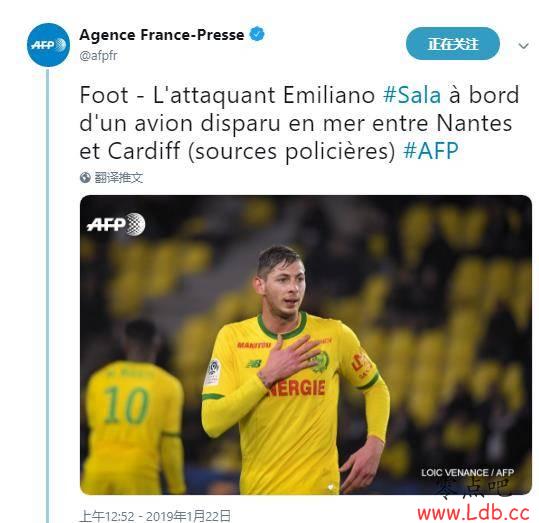Screen dimensions: 539x523
Task: Click the date 2019年1月22日
Action: (x=188, y=516)
